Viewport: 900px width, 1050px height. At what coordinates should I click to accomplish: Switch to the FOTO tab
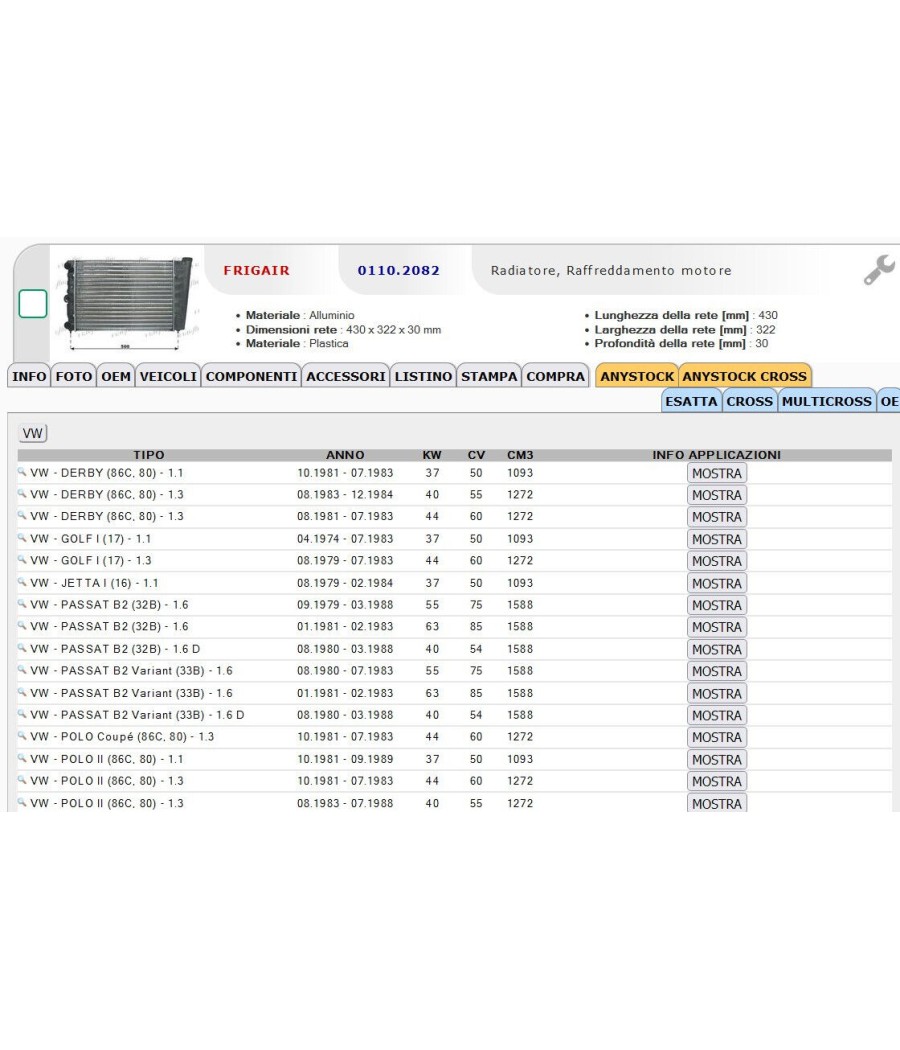click(x=74, y=376)
